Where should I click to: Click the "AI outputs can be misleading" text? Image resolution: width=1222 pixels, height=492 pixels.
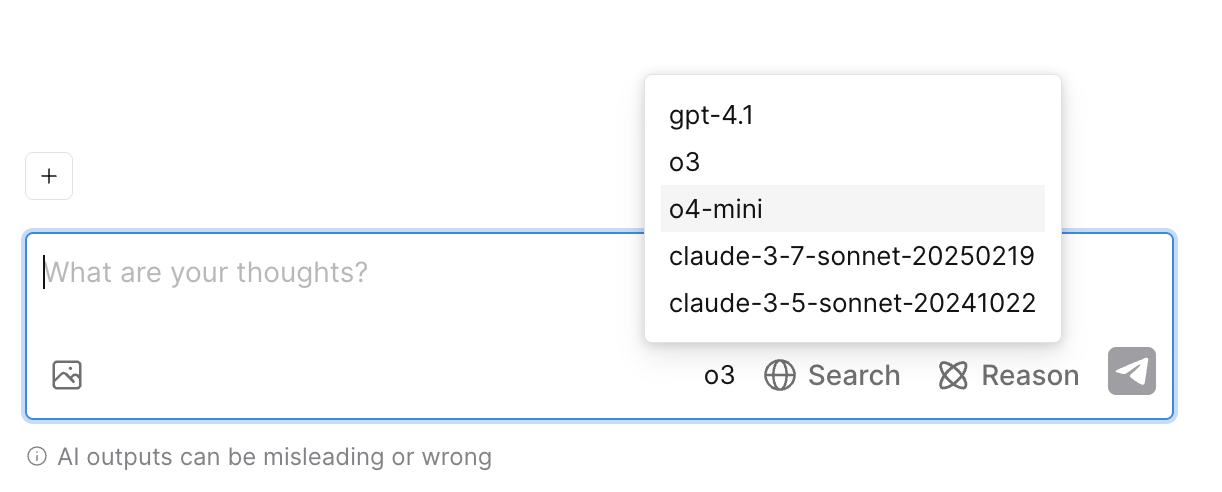coord(275,458)
